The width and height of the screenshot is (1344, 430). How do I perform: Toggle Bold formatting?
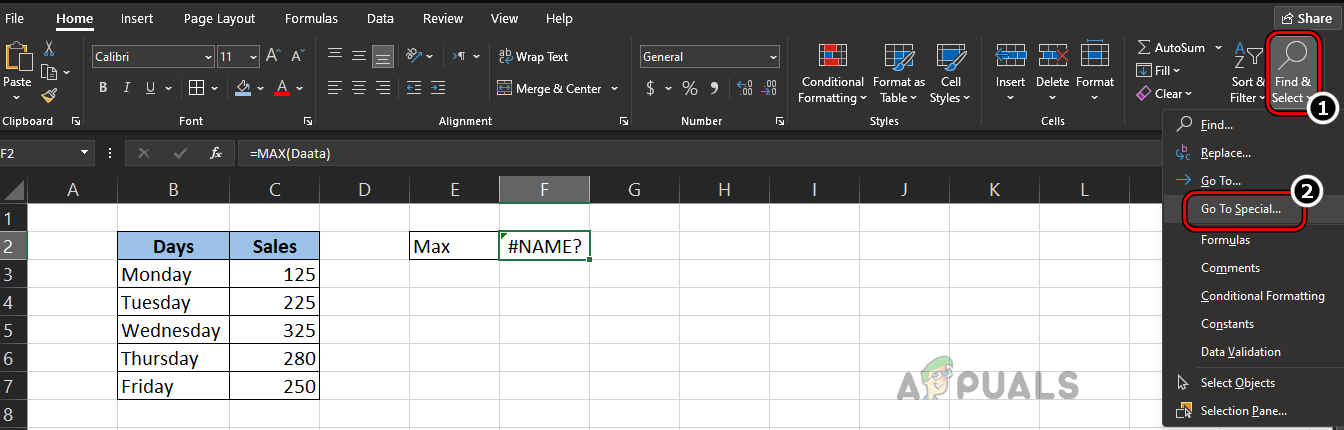tap(103, 88)
